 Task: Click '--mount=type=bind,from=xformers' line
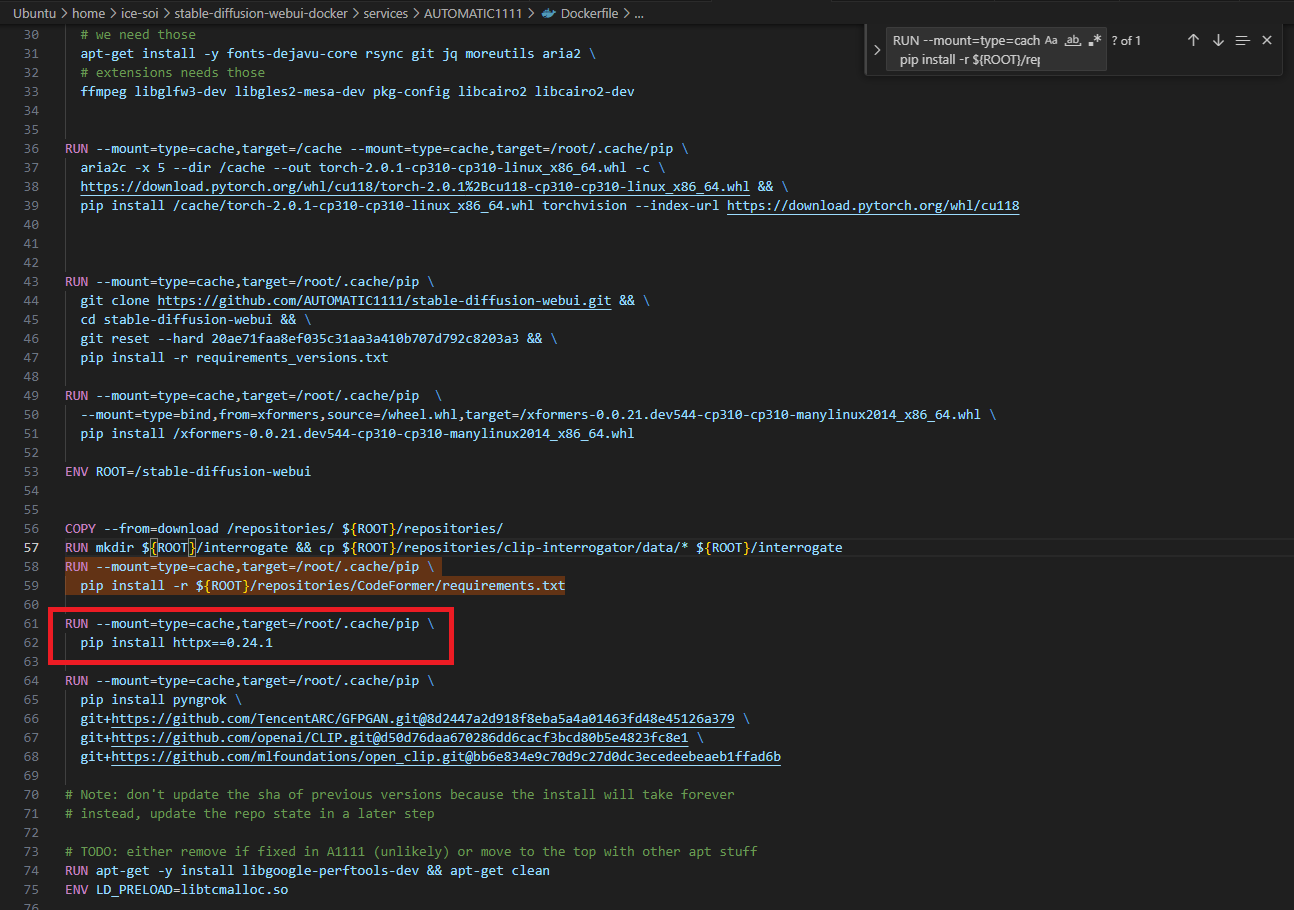(x=538, y=415)
